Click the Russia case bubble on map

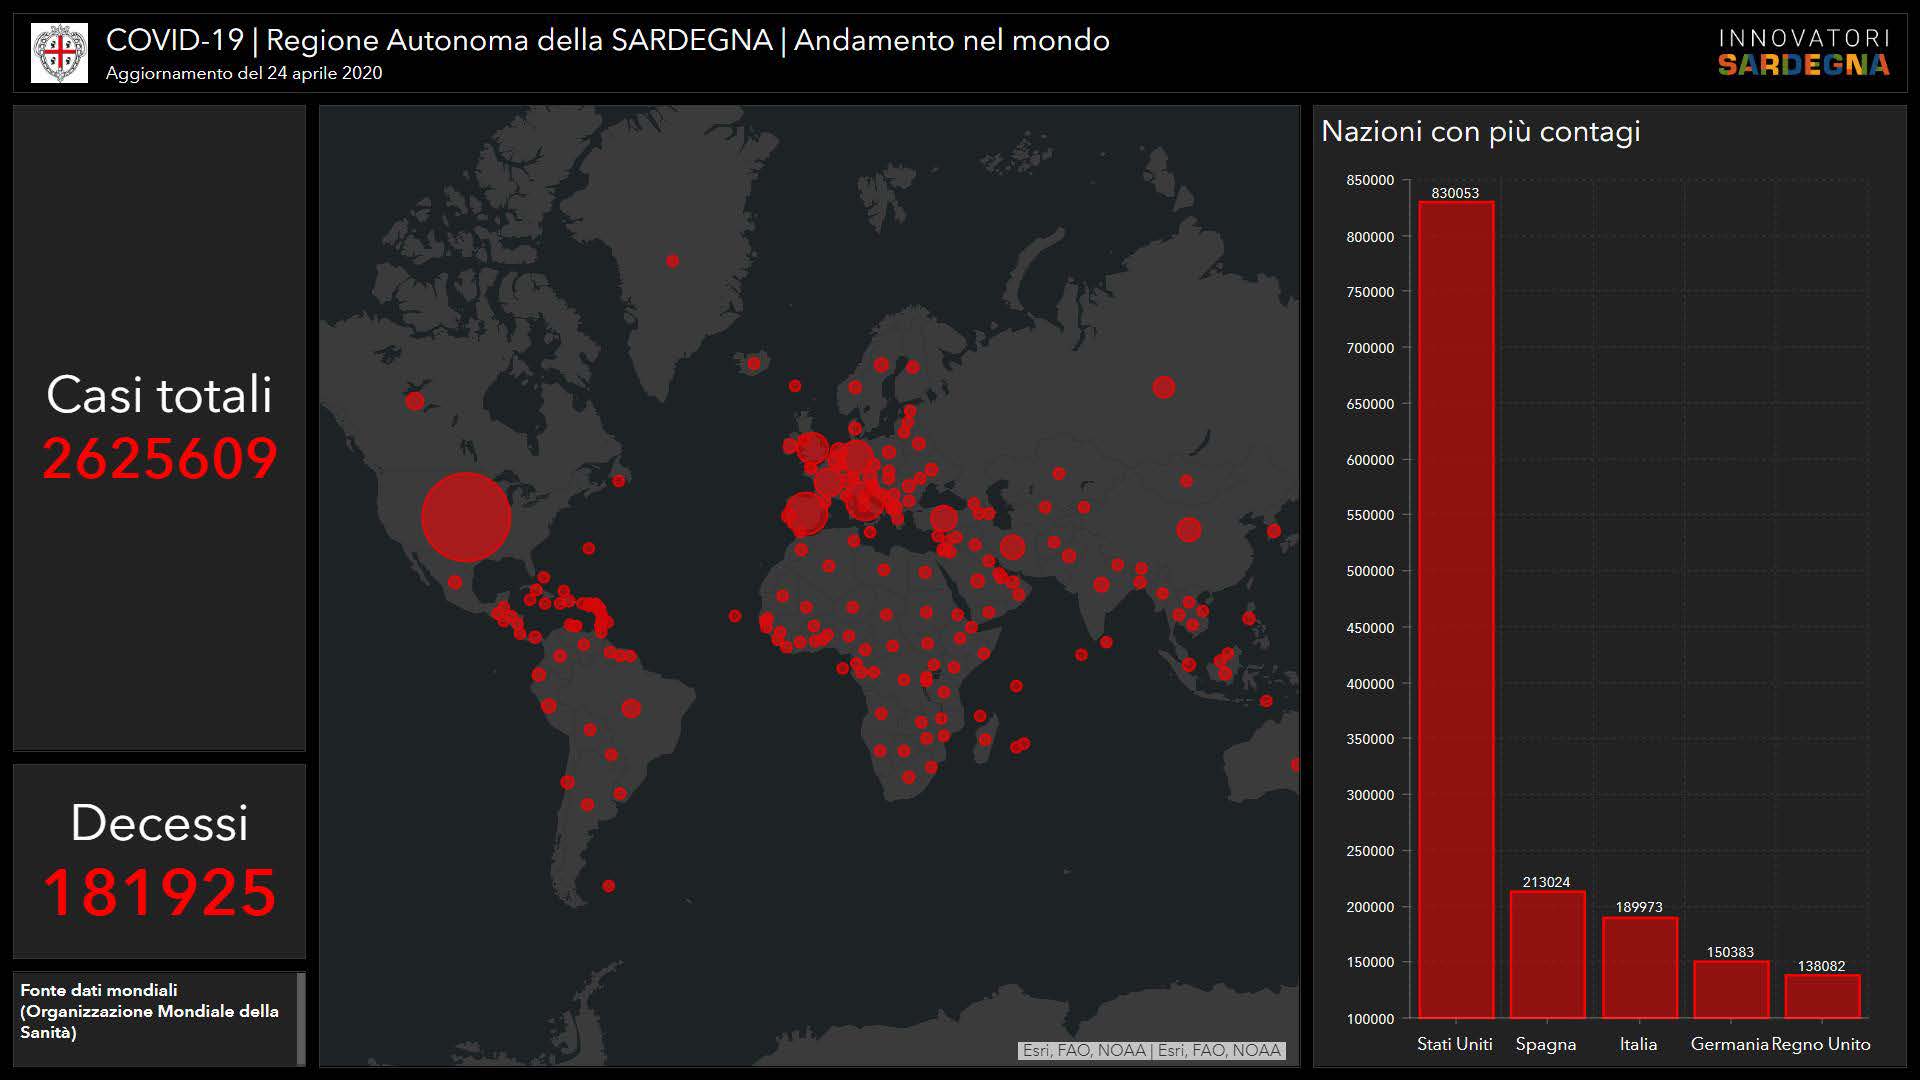pyautogui.click(x=1163, y=387)
